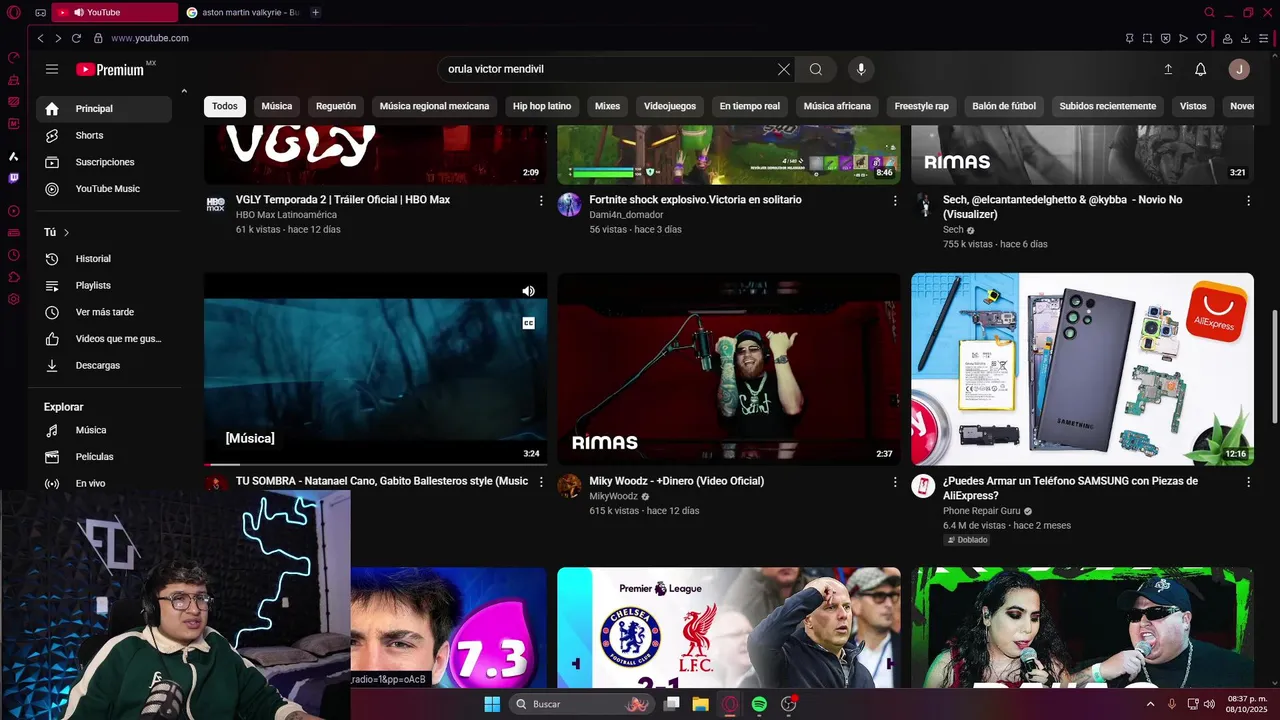
Task: Open options for TU SOMBRA video
Action: click(x=541, y=481)
